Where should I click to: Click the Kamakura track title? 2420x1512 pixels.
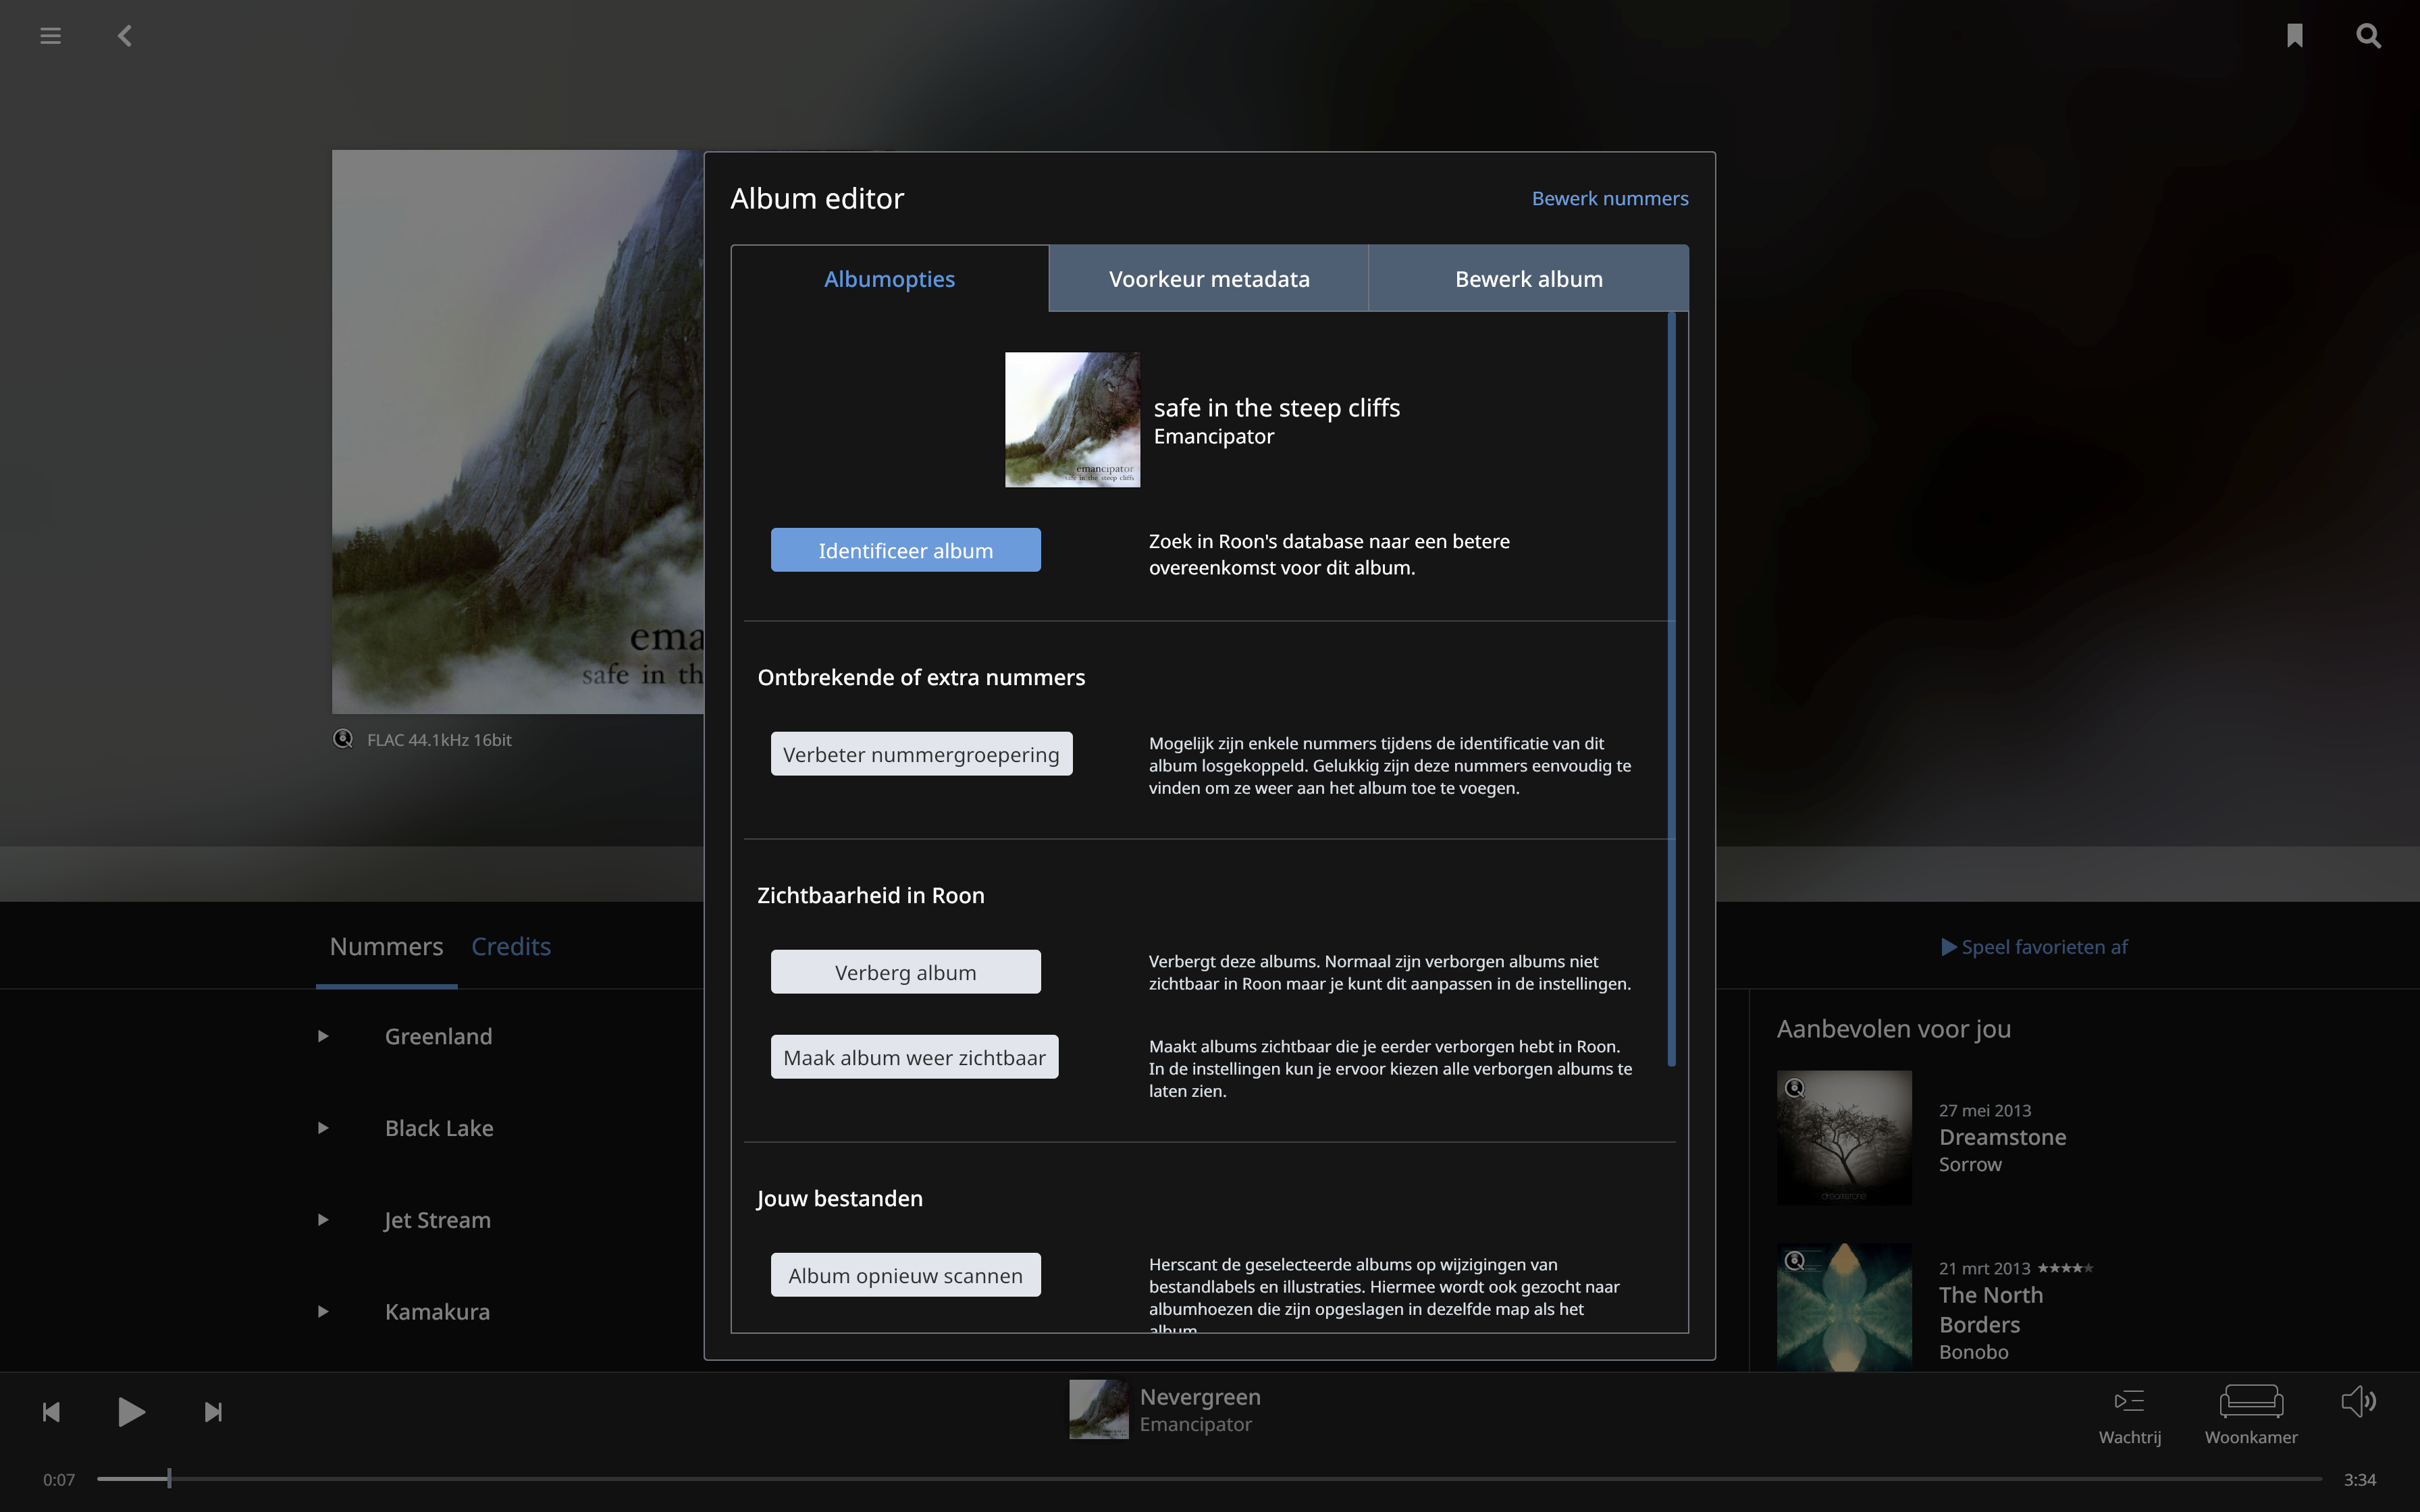click(437, 1312)
